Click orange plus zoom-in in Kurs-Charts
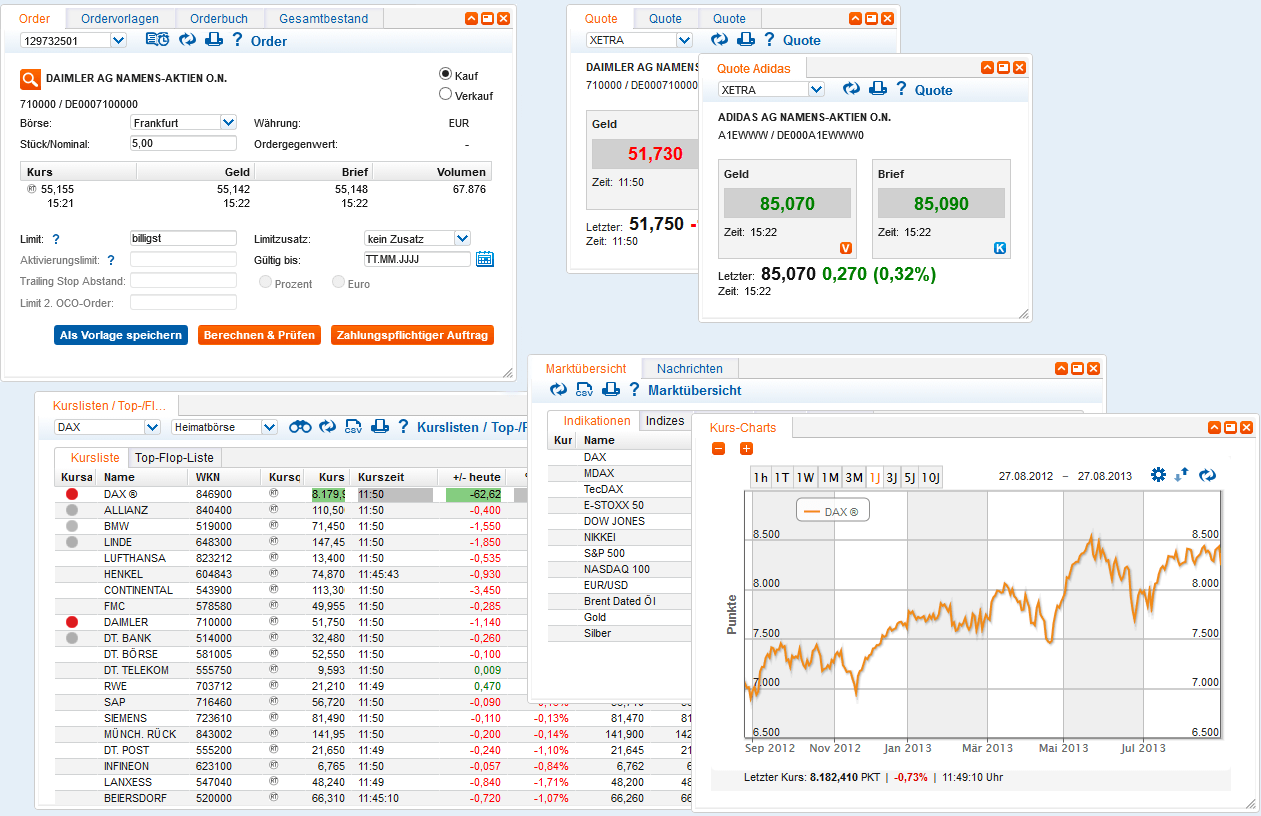Viewport: 1261px width, 816px height. [746, 449]
